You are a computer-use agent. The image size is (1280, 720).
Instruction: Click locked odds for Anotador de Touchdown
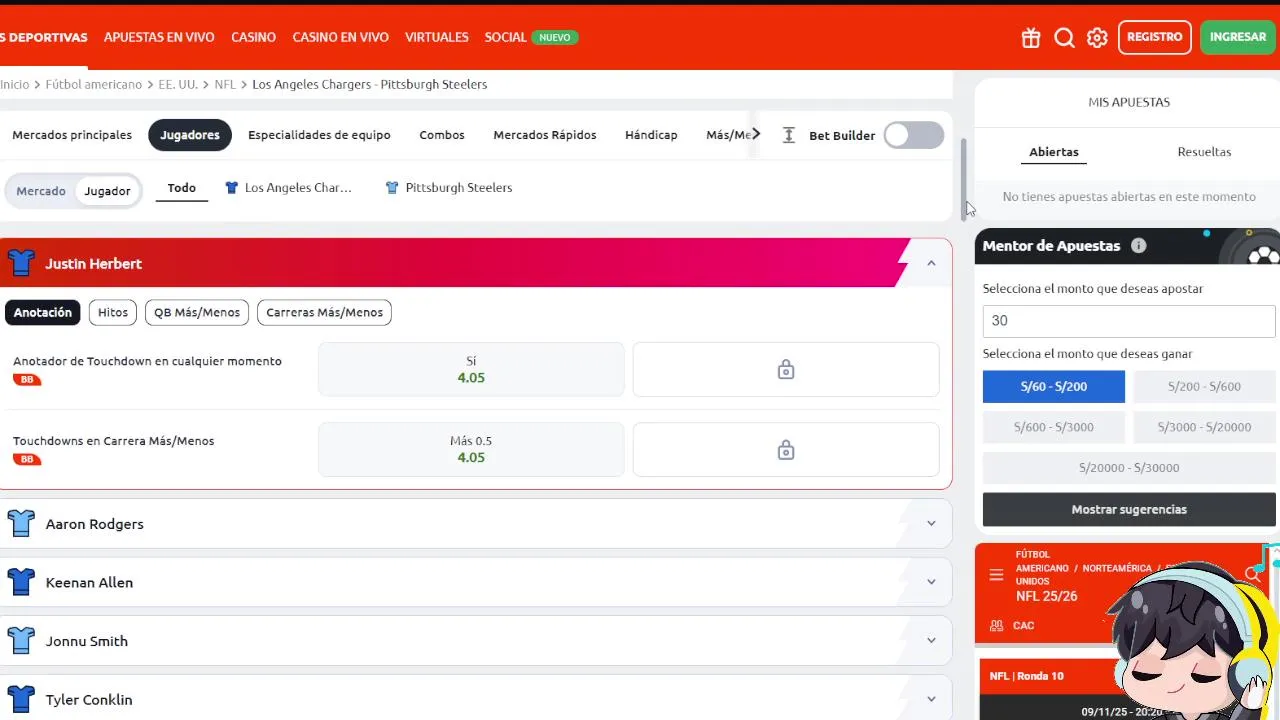(x=786, y=369)
